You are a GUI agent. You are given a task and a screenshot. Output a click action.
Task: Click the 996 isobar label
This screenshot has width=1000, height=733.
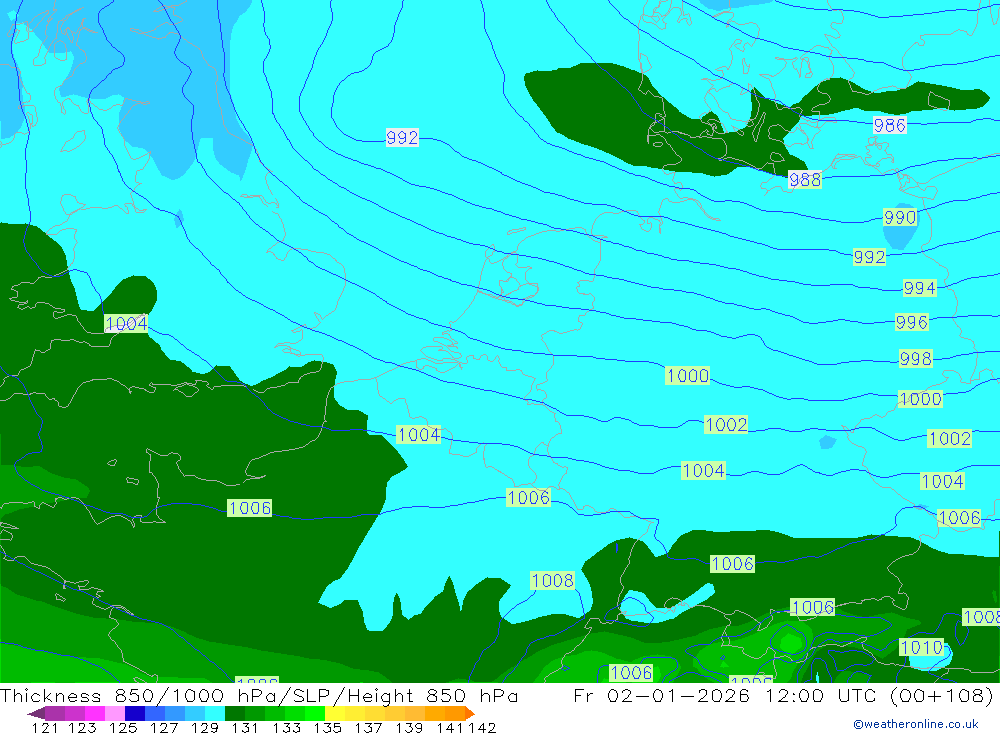point(911,322)
